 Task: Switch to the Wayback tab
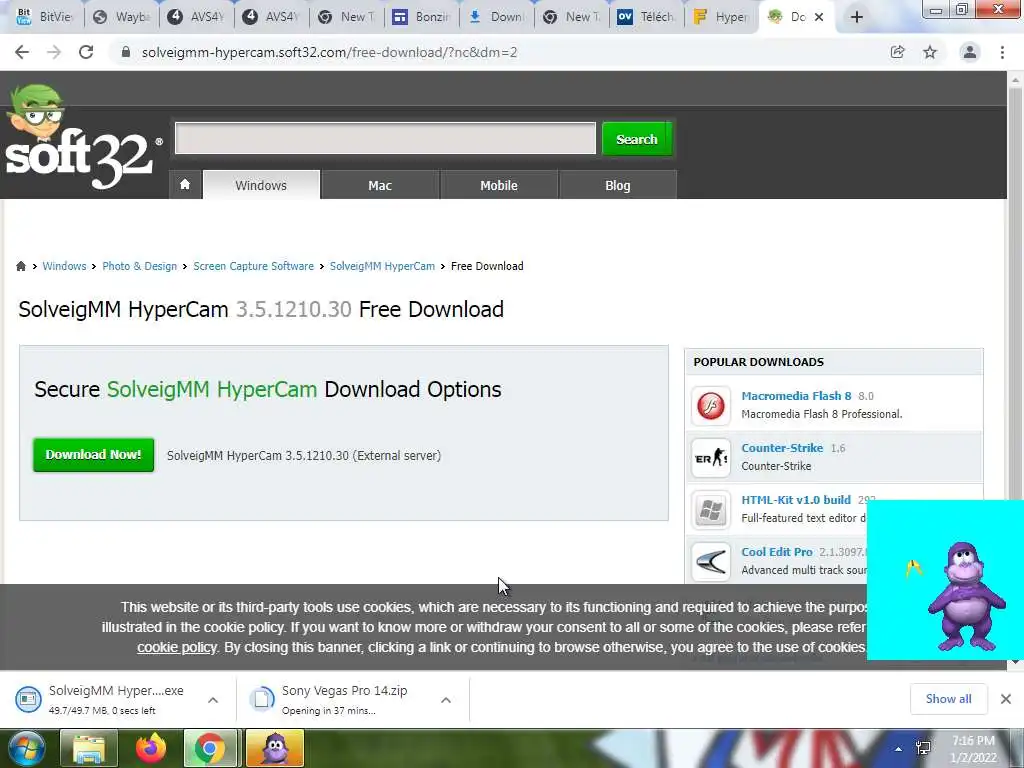[x=122, y=17]
